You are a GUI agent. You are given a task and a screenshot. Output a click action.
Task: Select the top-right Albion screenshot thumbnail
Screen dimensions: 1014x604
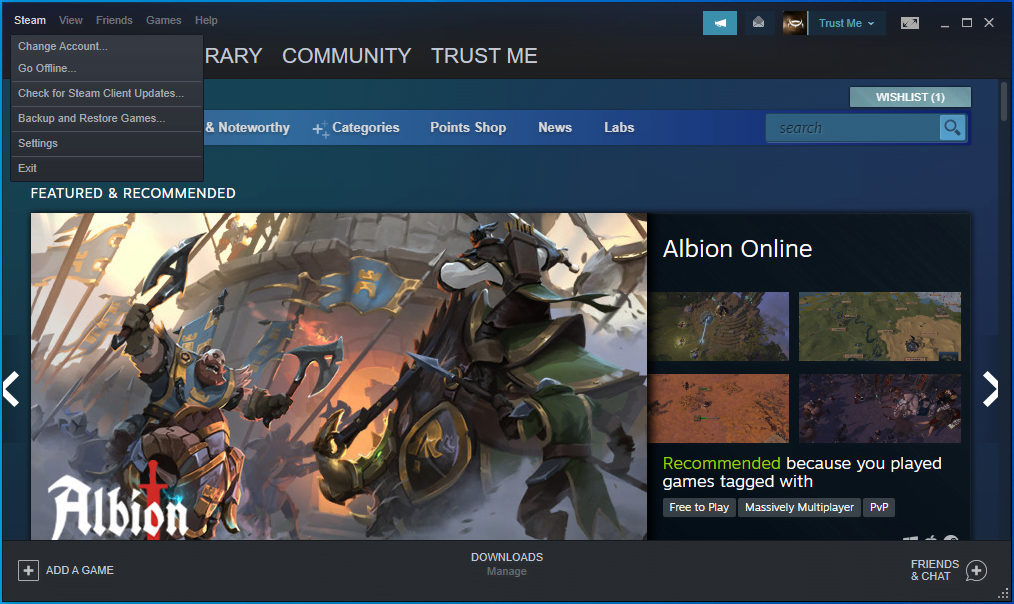pos(879,327)
